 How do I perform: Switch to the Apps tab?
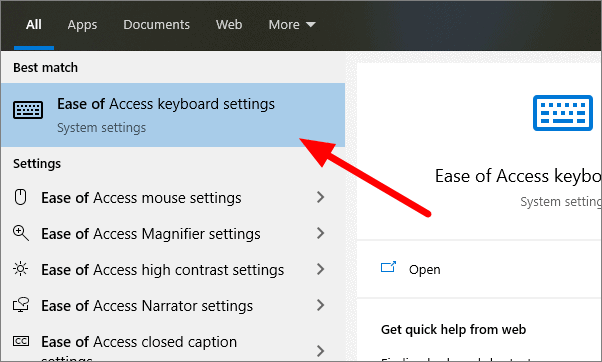point(82,25)
